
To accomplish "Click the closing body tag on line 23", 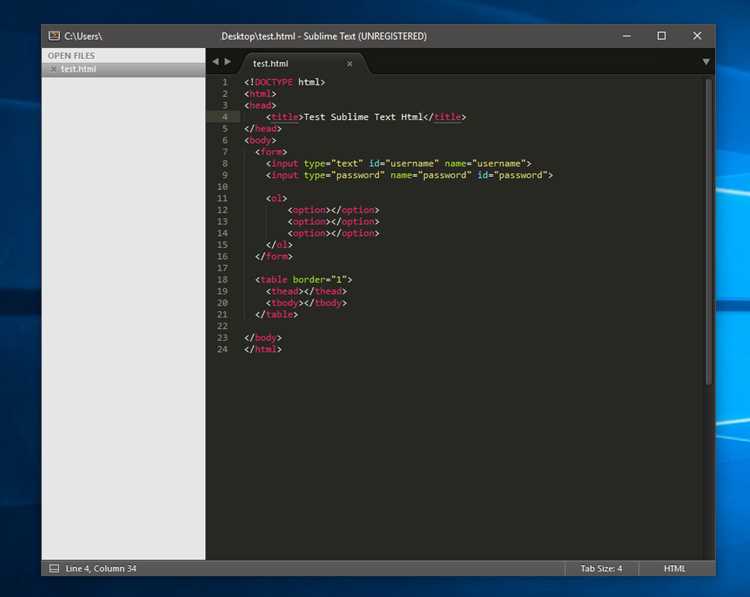I will [263, 338].
